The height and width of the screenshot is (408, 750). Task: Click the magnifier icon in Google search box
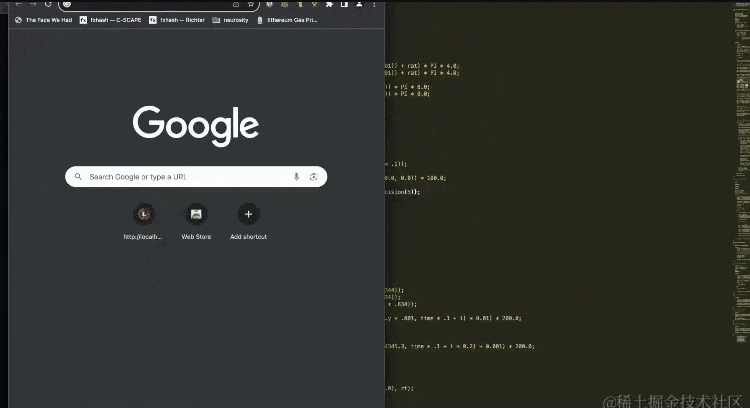click(78, 176)
